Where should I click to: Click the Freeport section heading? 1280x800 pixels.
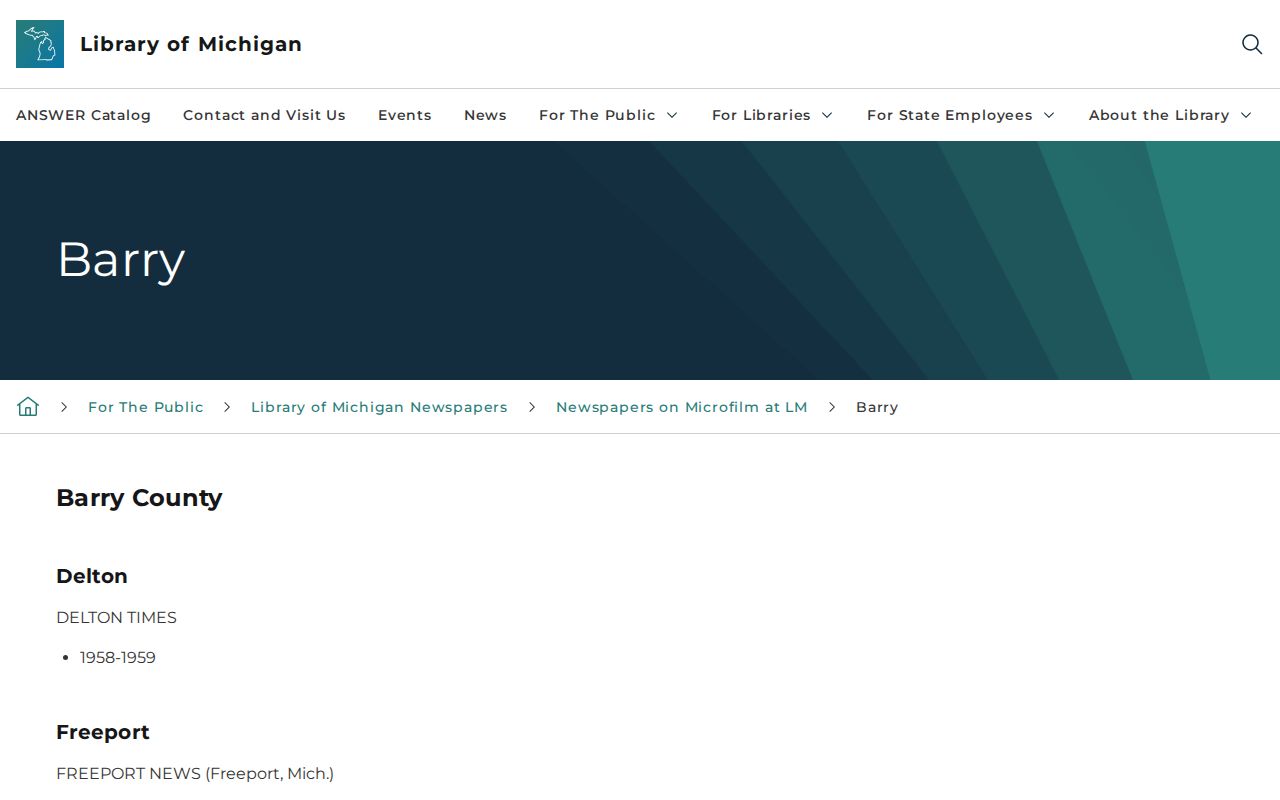click(x=103, y=732)
